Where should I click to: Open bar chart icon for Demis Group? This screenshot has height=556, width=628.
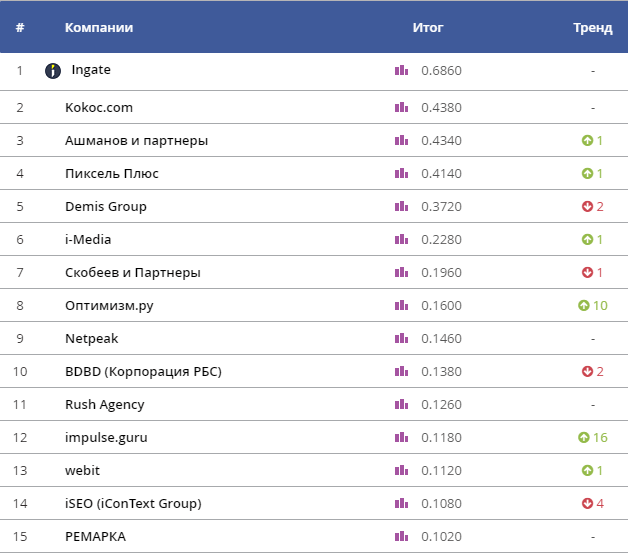pos(401,206)
